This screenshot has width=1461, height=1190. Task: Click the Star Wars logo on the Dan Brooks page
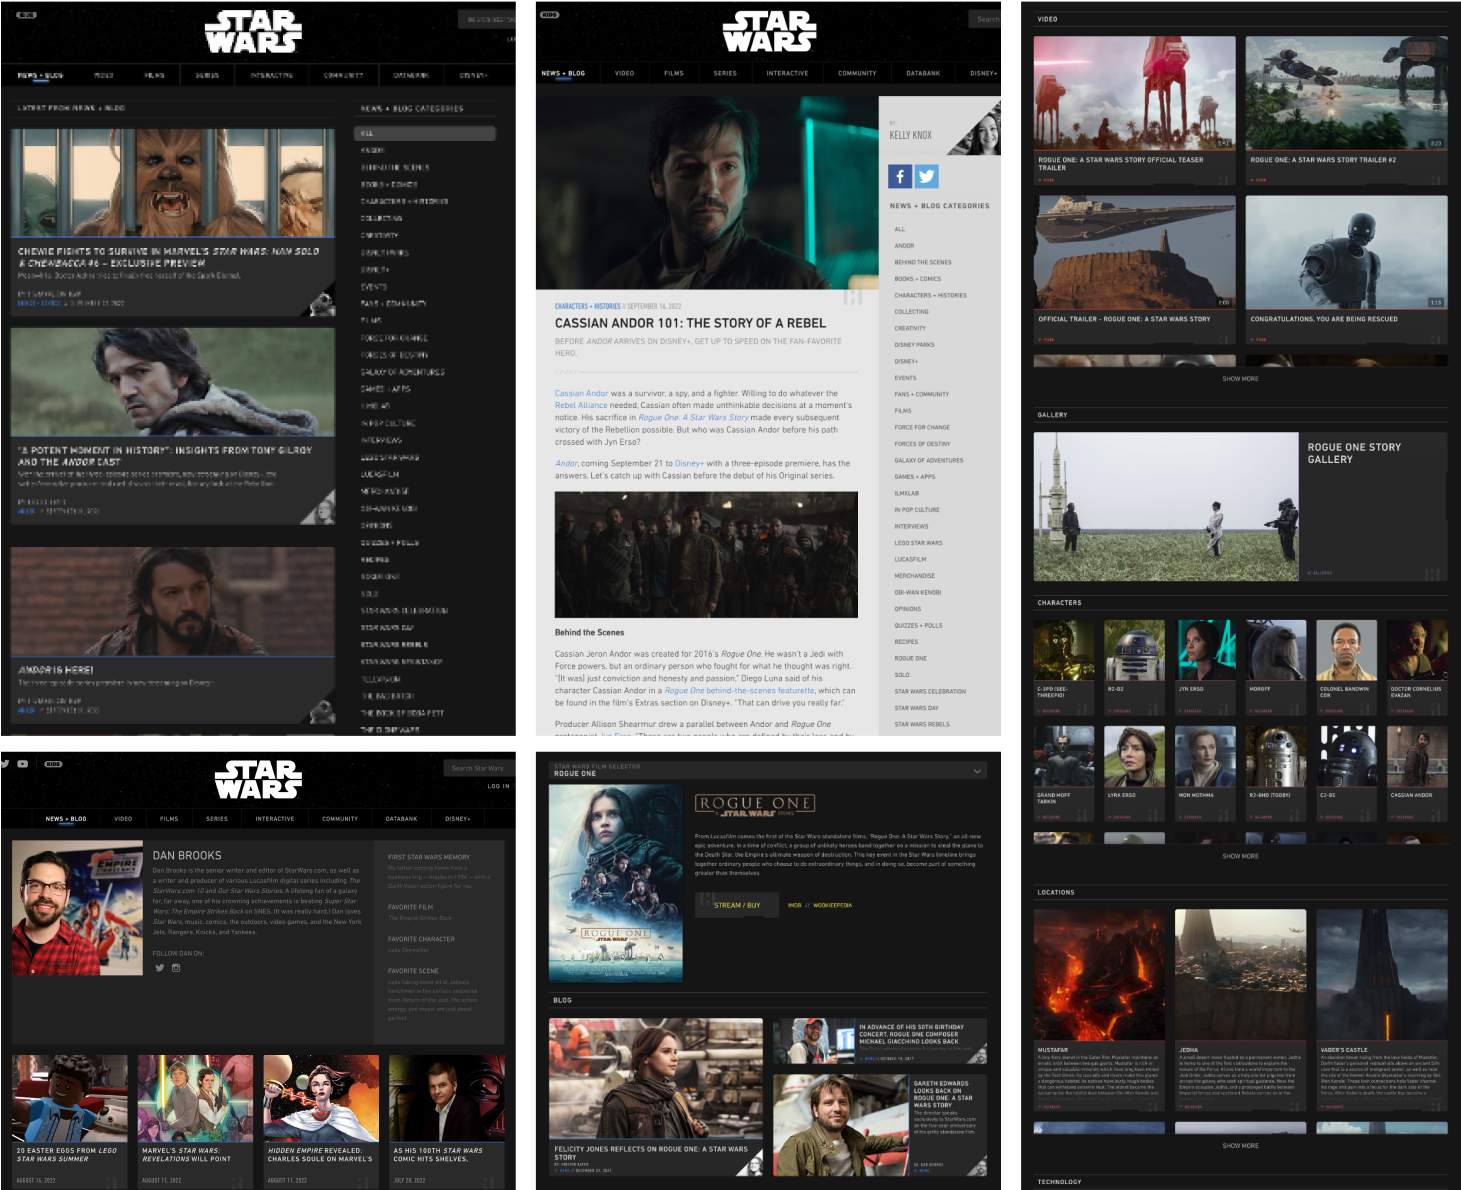pyautogui.click(x=258, y=780)
